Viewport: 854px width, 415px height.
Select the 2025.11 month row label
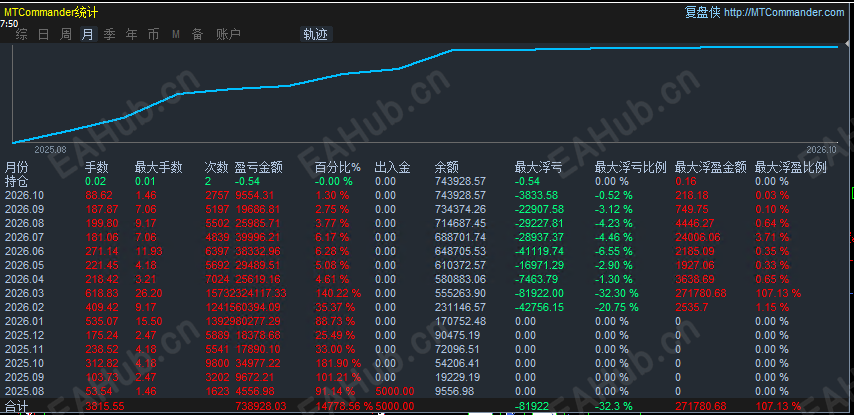tap(23, 349)
